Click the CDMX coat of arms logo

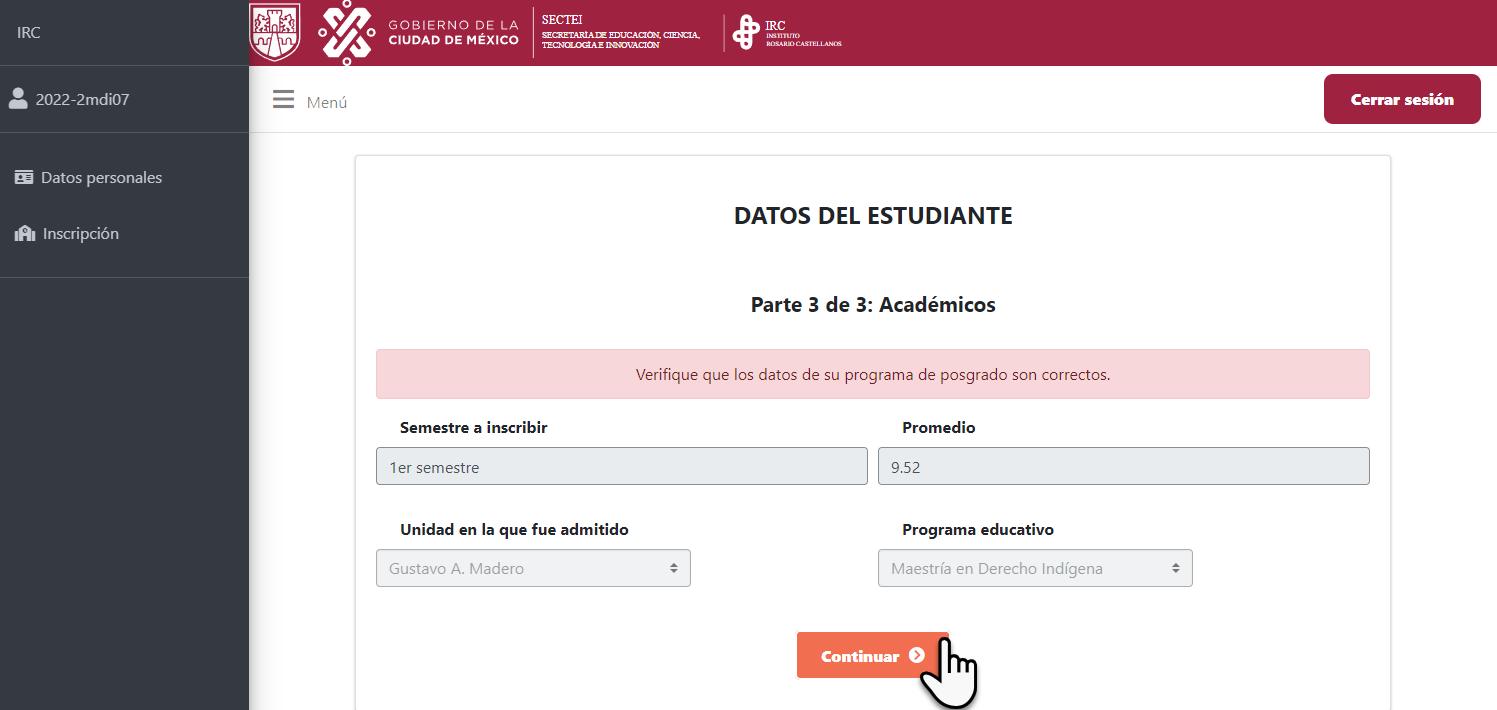click(x=274, y=32)
